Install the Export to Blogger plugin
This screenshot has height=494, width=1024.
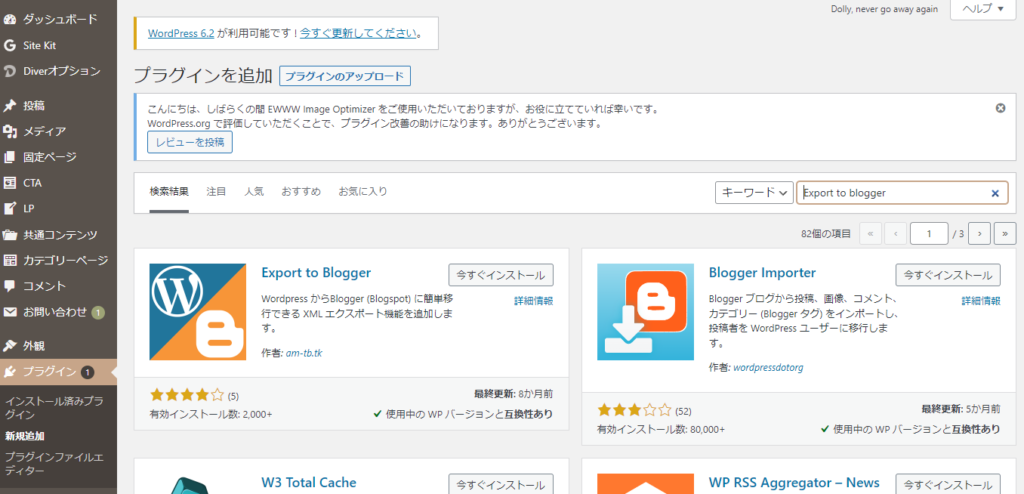coord(500,275)
